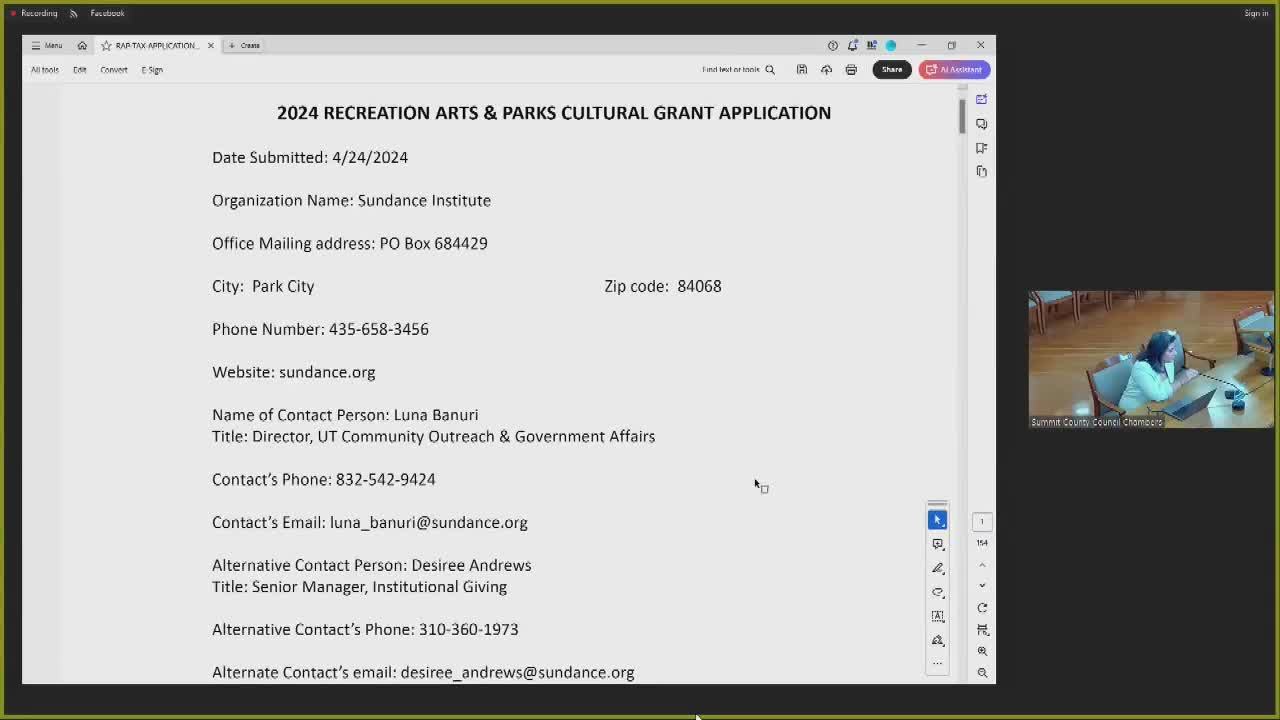1280x720 pixels.
Task: Open the bookmarks panel icon
Action: click(981, 147)
